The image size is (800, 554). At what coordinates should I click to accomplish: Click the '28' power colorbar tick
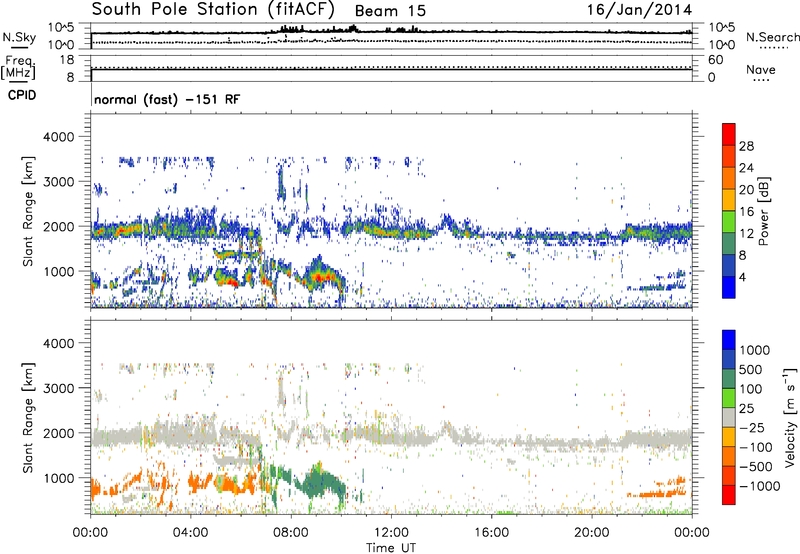click(746, 146)
